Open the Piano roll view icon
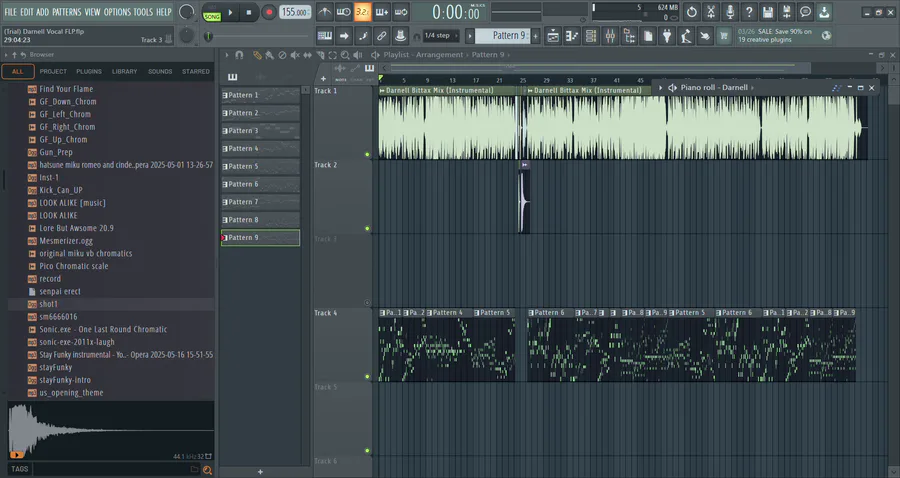900x478 pixels. click(572, 36)
